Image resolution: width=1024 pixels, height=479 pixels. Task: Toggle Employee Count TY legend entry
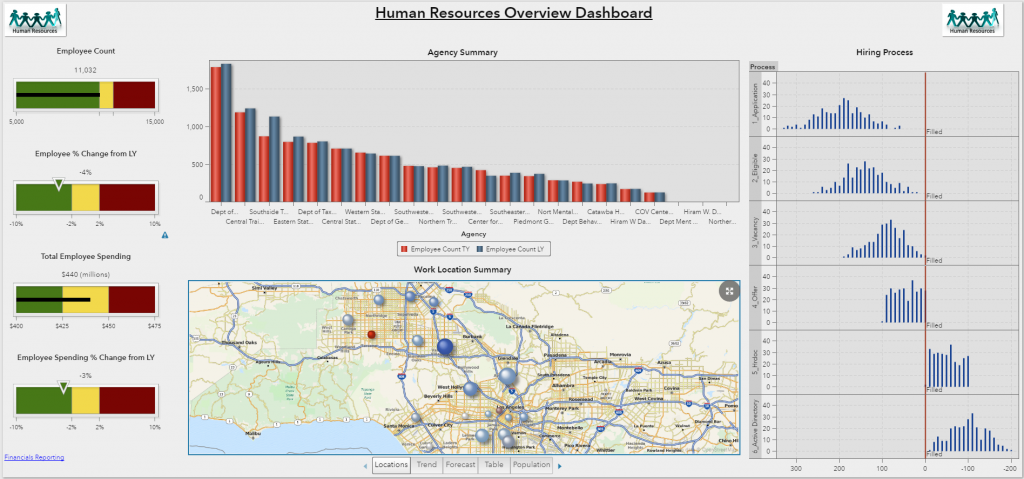437,247
